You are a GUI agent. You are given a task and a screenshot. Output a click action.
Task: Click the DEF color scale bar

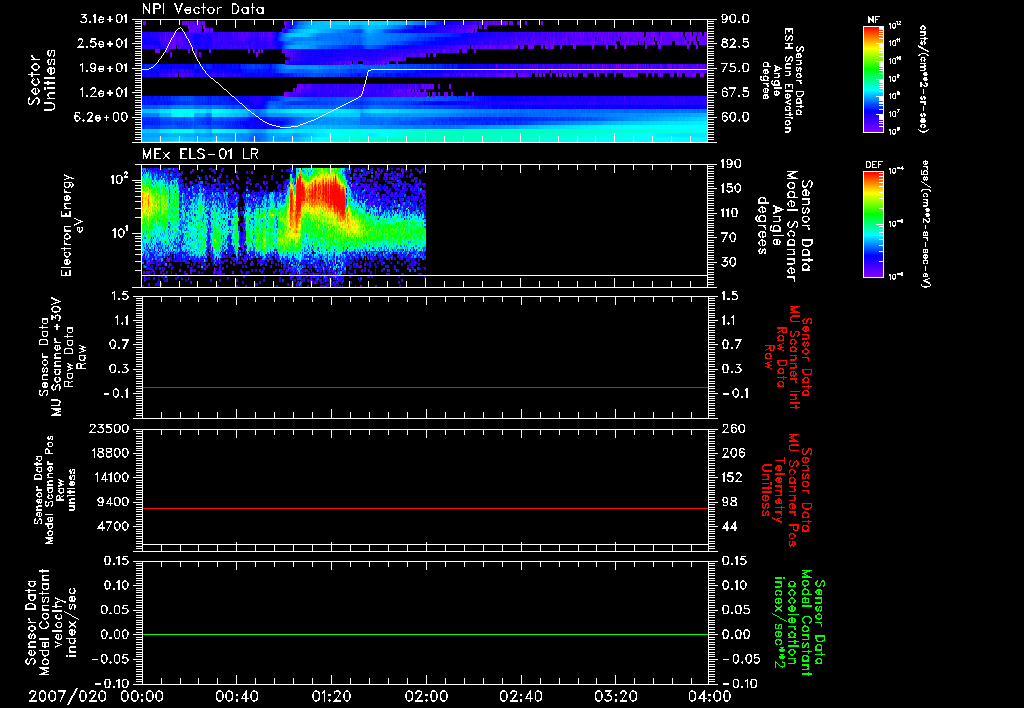874,224
